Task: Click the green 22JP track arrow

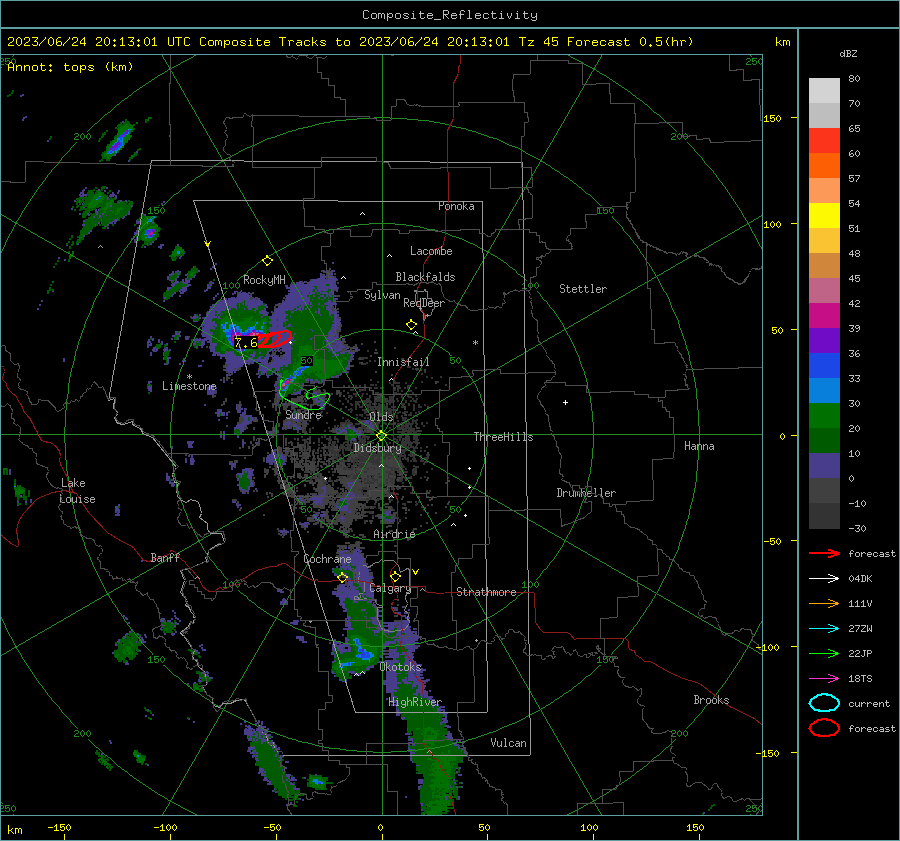Action: point(824,653)
